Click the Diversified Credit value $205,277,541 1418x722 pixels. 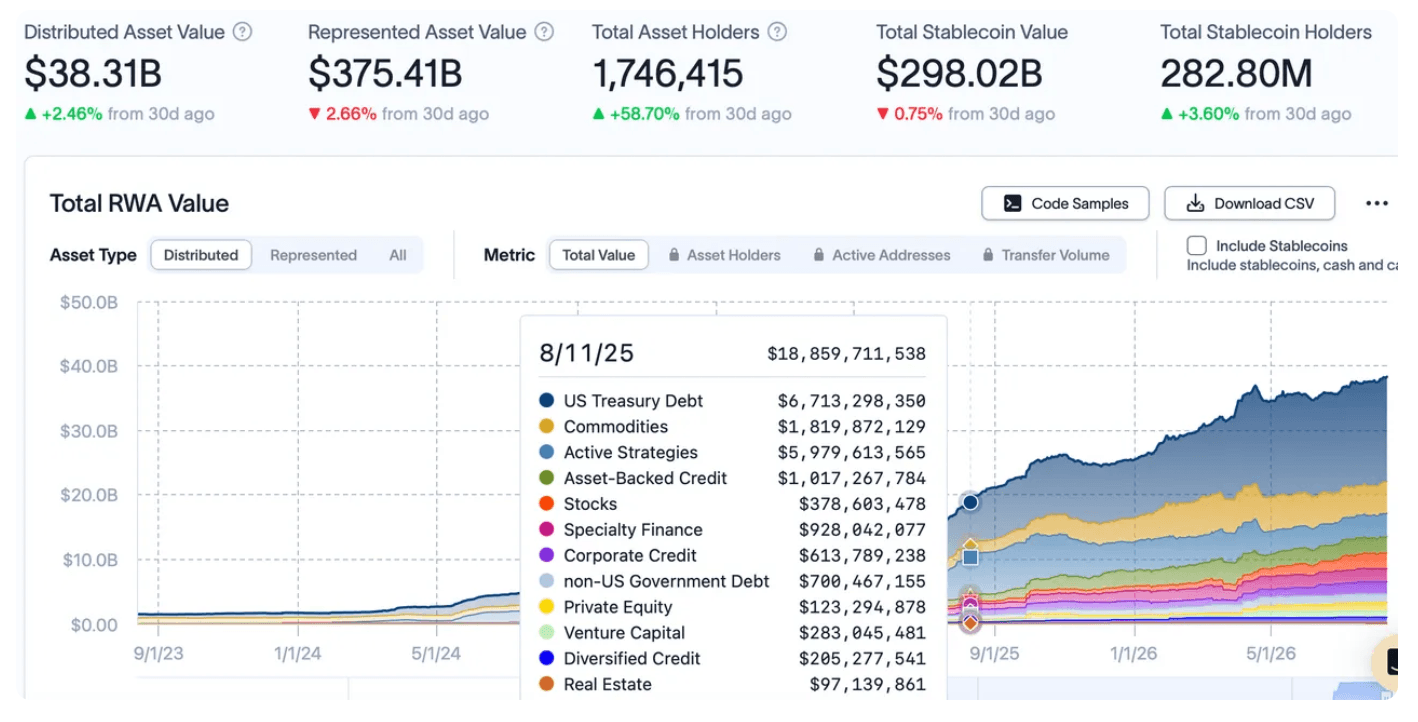[863, 659]
